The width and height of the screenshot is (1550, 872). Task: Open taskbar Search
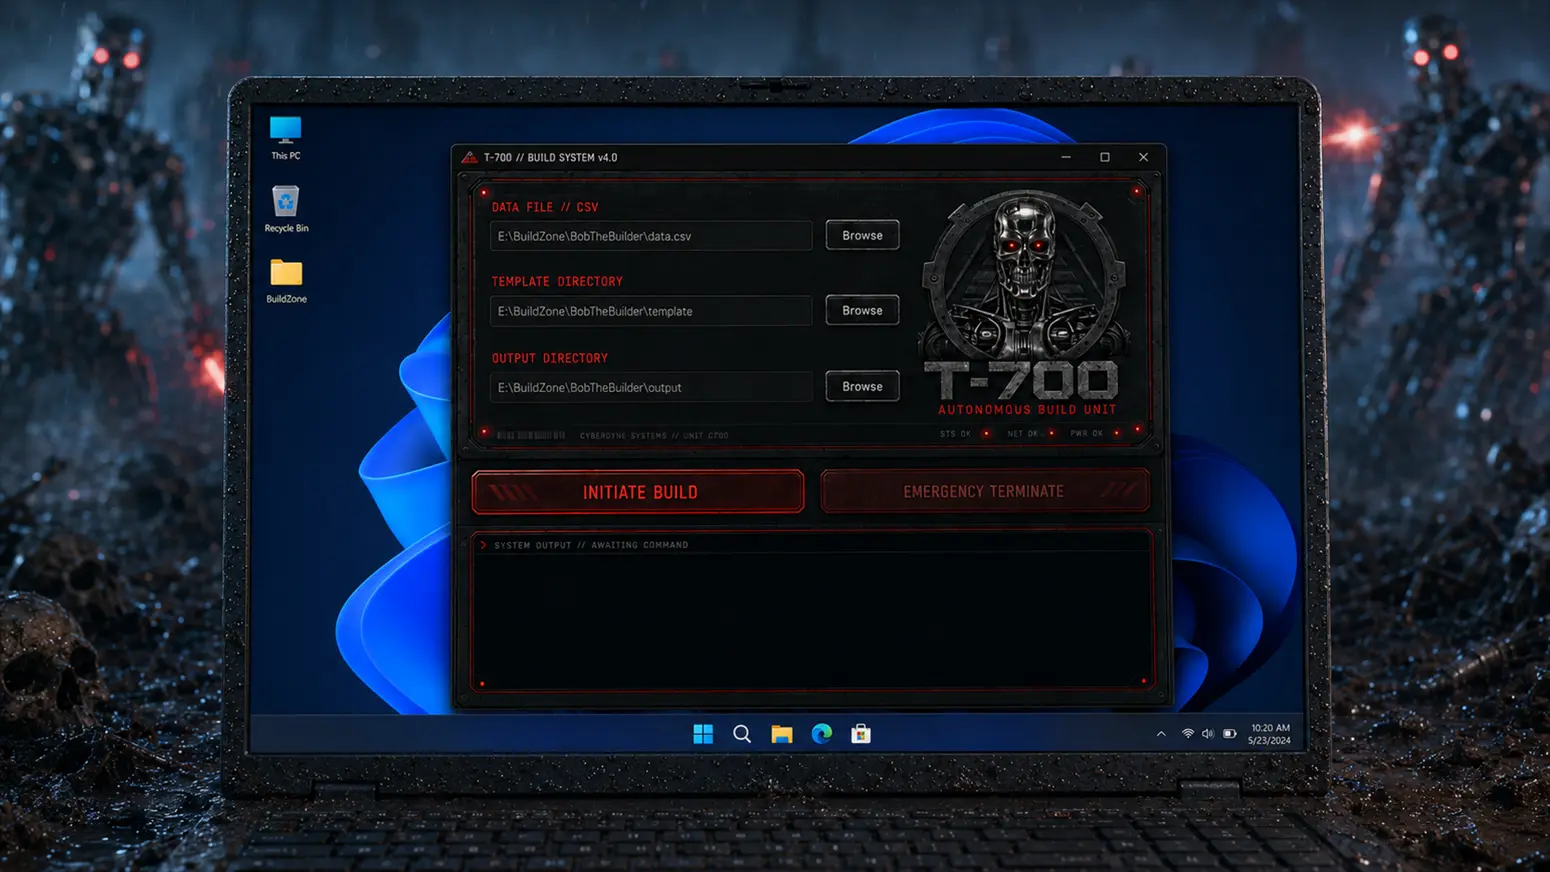742,734
